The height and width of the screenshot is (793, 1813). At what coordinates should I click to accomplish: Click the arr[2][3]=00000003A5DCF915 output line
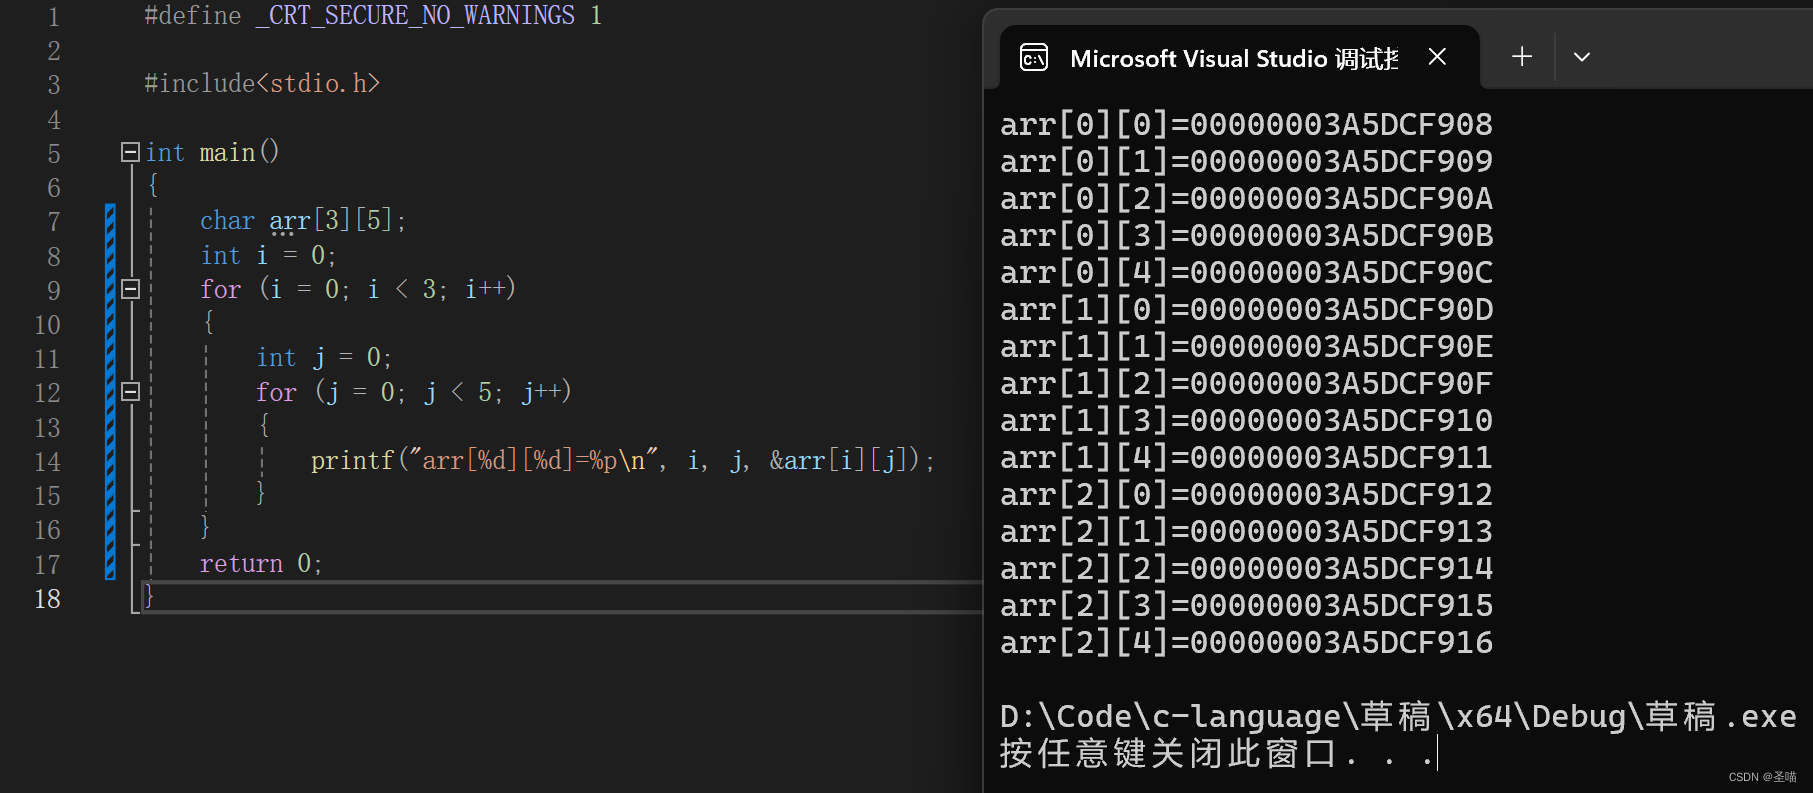click(1246, 605)
